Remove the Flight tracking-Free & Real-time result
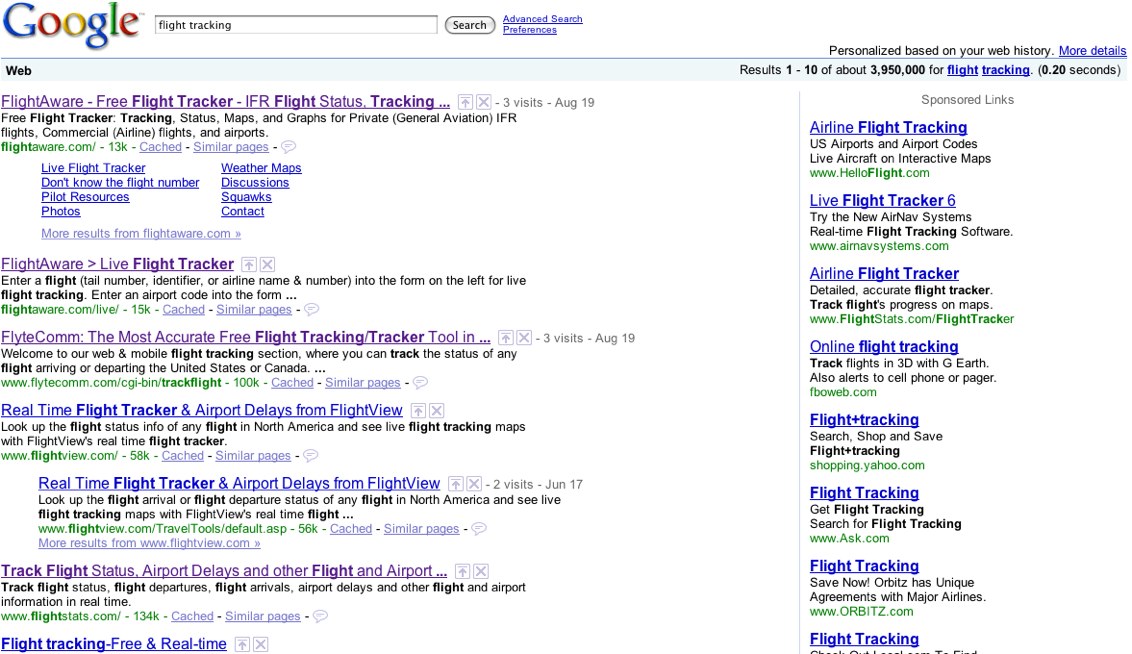1132x654 pixels. 261,645
